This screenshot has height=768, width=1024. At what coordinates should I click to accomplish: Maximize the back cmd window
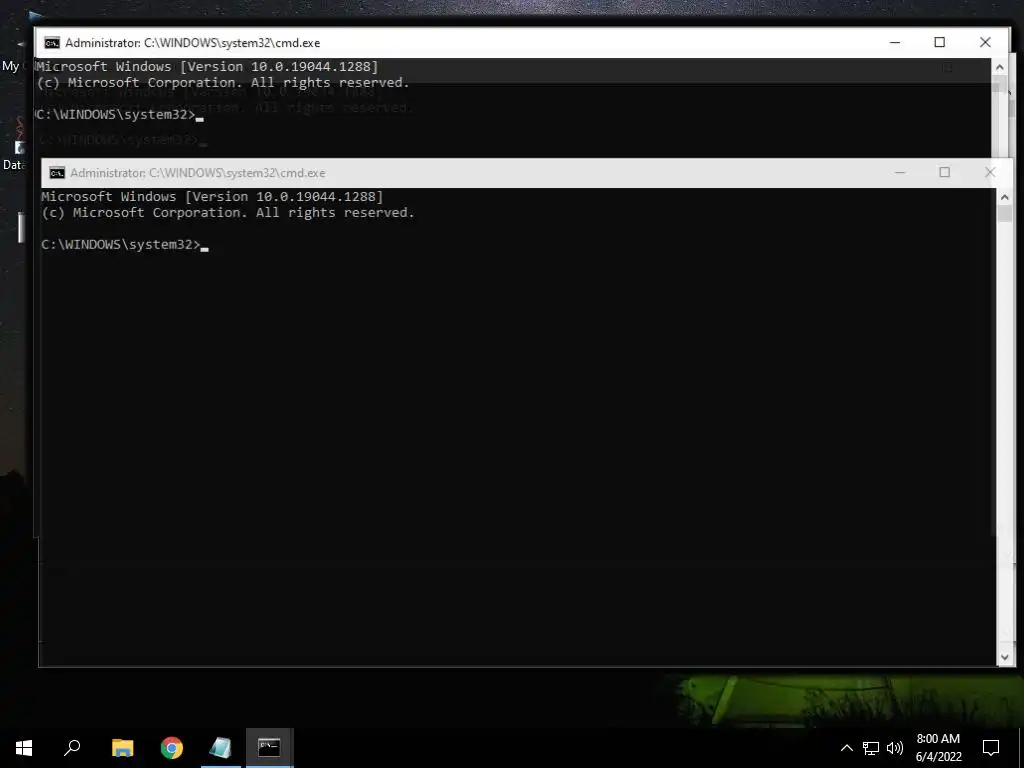coord(939,42)
